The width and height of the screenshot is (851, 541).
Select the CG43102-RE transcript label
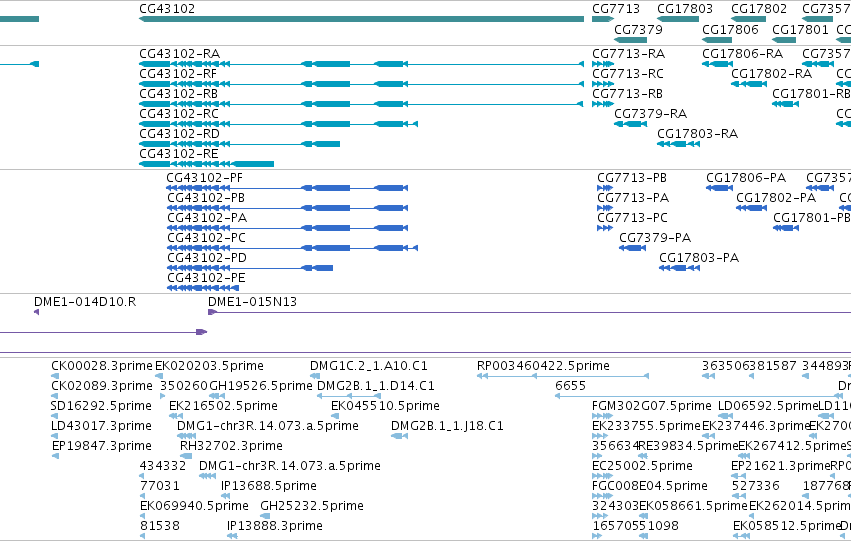(x=179, y=154)
